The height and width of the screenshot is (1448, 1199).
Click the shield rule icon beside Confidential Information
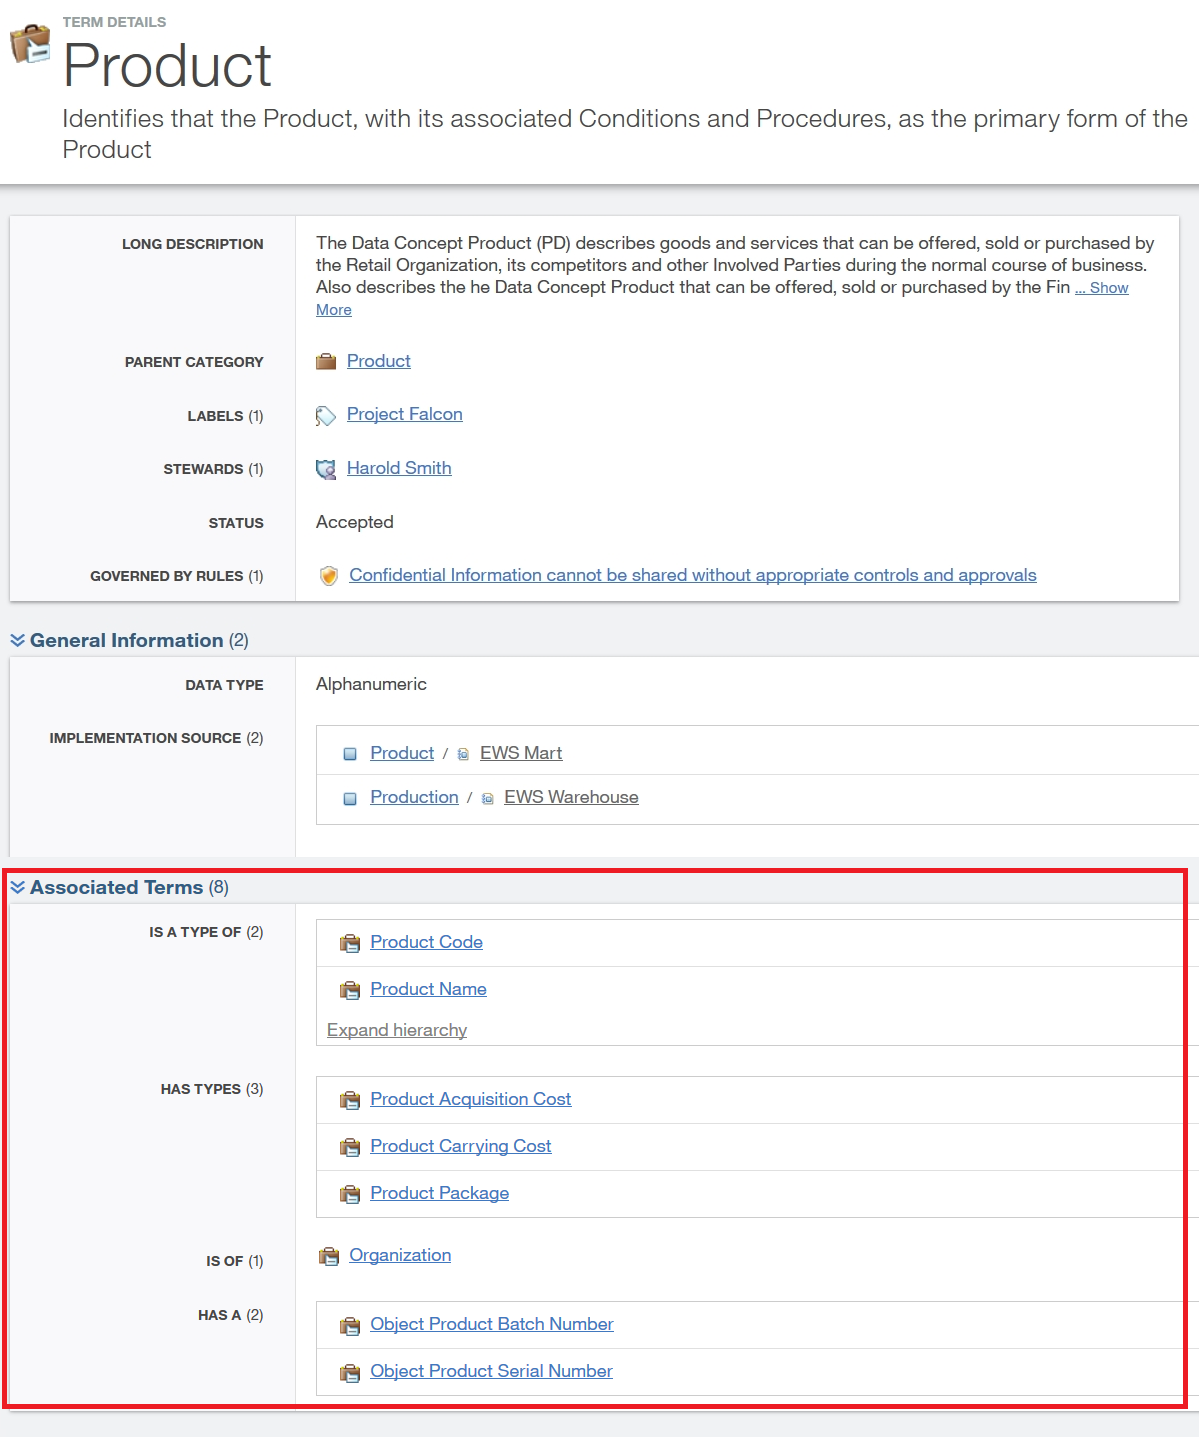328,576
